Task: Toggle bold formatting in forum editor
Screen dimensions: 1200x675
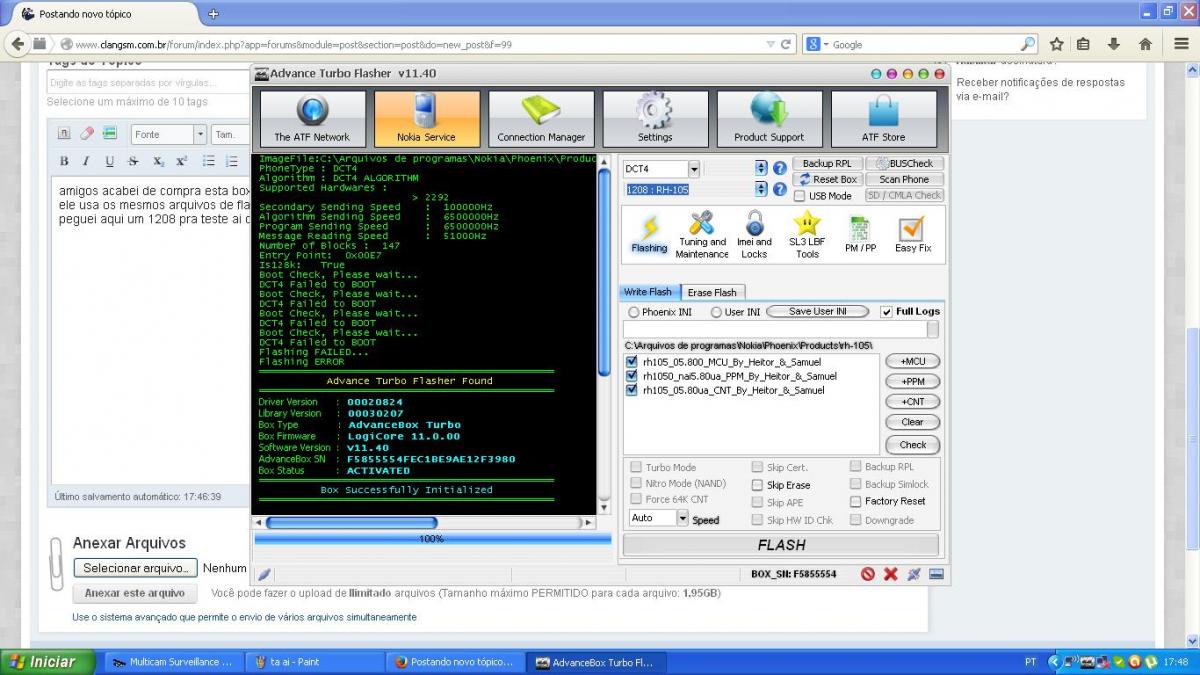Action: tap(64, 161)
